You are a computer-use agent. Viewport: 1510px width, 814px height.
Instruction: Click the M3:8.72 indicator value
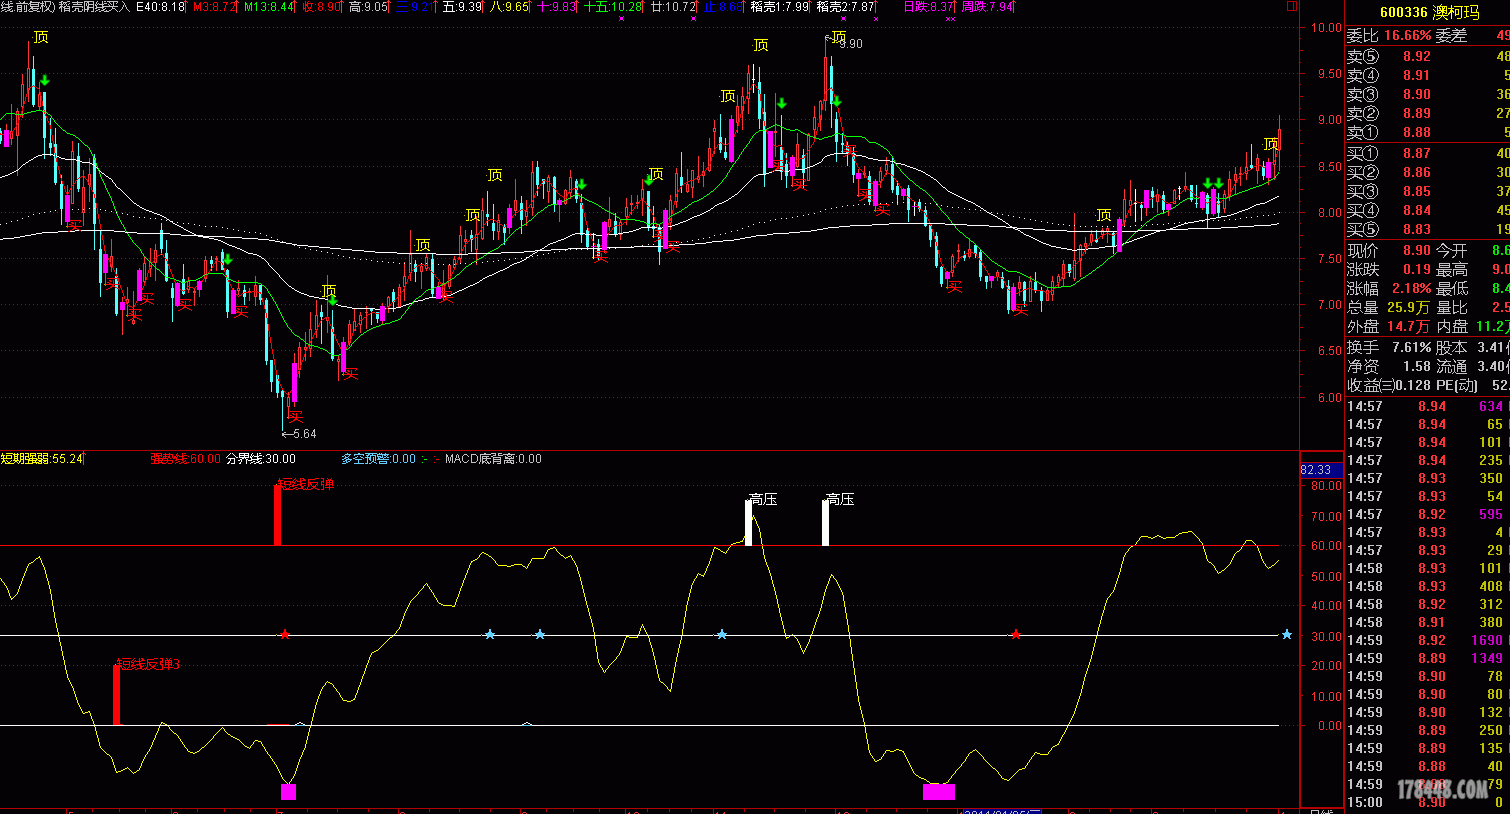pyautogui.click(x=215, y=7)
